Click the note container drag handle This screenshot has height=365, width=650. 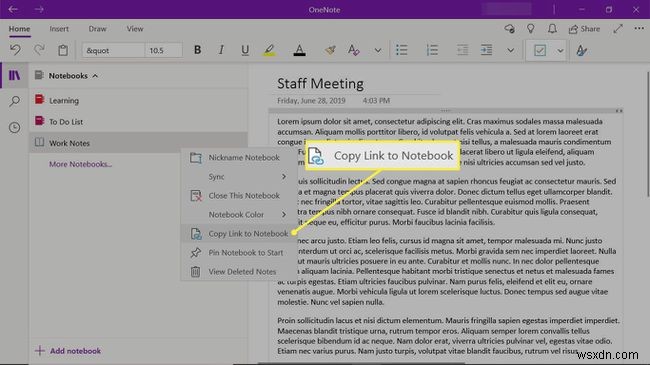[x=445, y=111]
